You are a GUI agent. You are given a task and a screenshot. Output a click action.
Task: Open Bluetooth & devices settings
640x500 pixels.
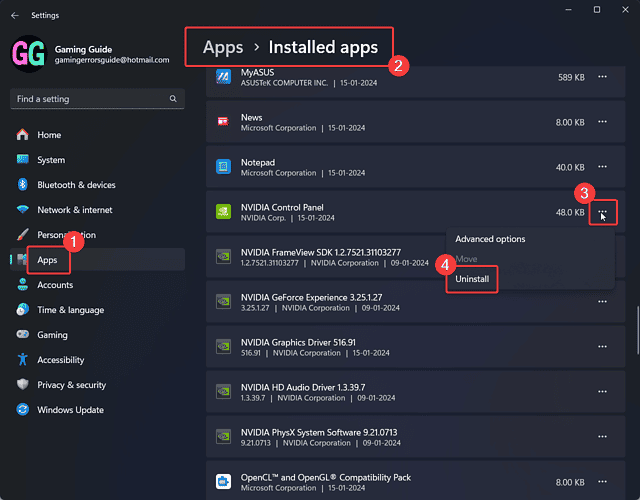click(x=76, y=185)
